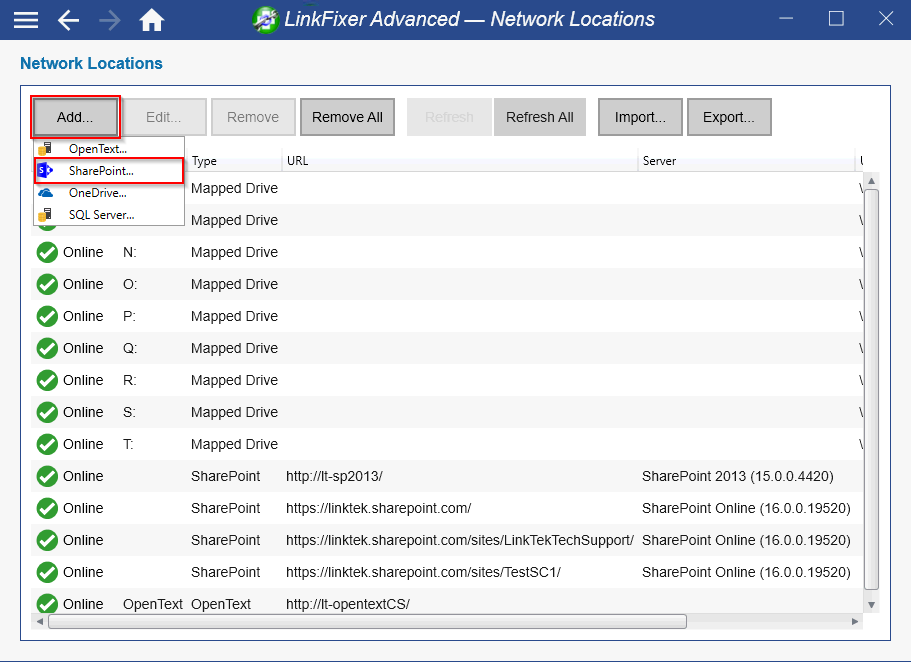Click the vertical scrollbar down arrow
The width and height of the screenshot is (911, 662).
[x=871, y=604]
